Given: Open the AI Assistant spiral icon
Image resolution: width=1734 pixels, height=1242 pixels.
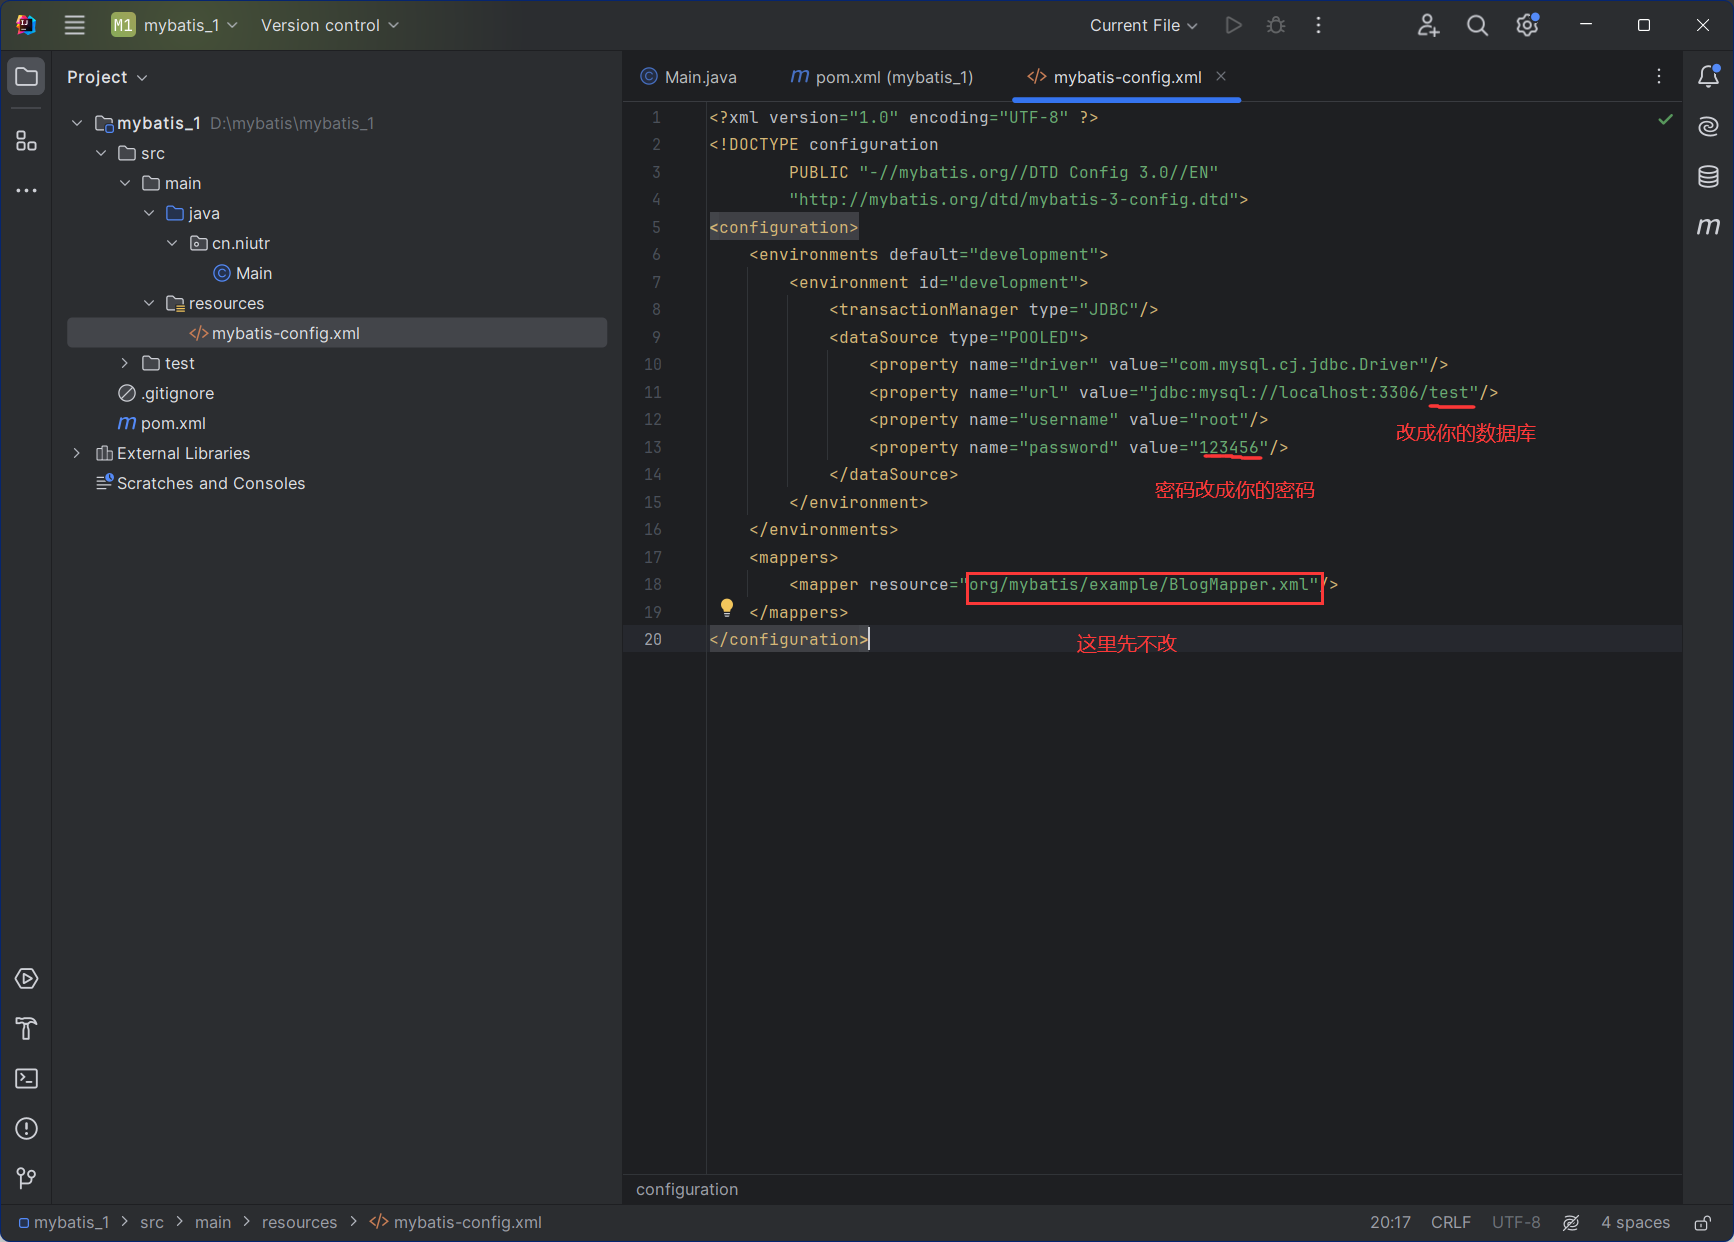Looking at the screenshot, I should 1708,126.
